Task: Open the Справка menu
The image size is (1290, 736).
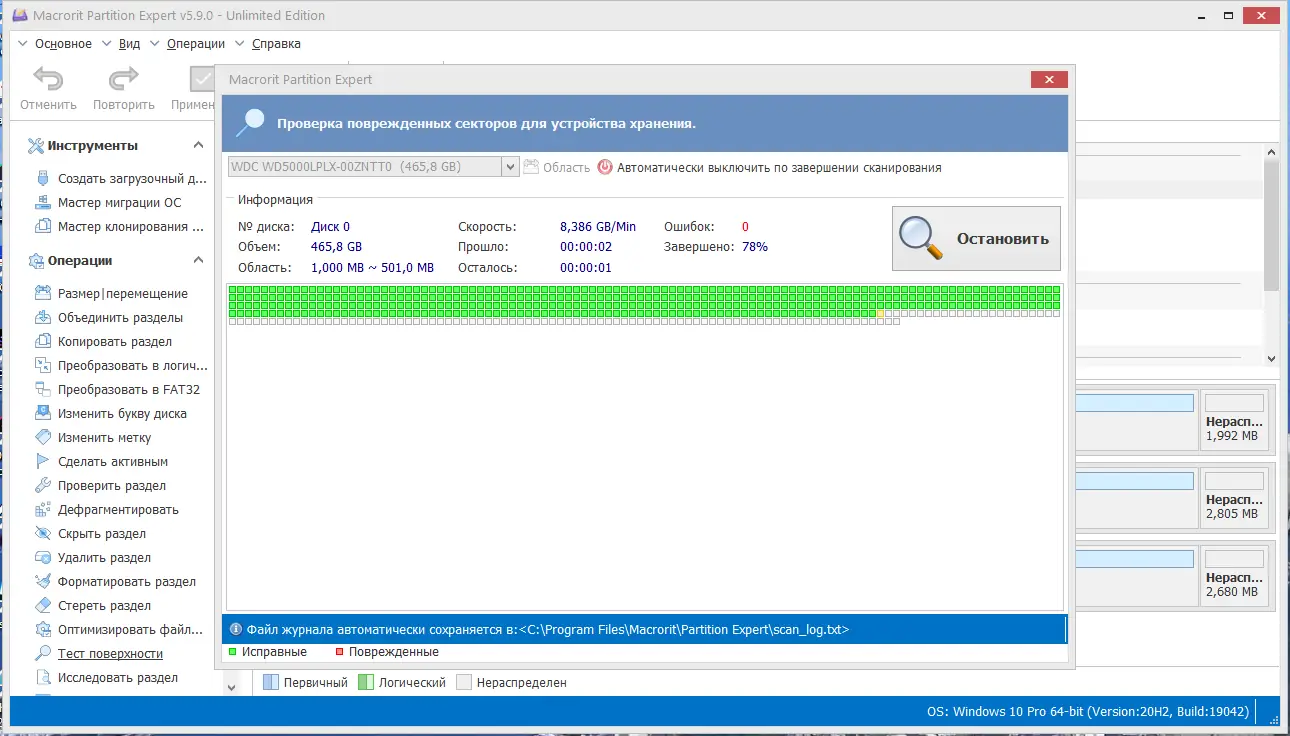Action: [x=276, y=44]
